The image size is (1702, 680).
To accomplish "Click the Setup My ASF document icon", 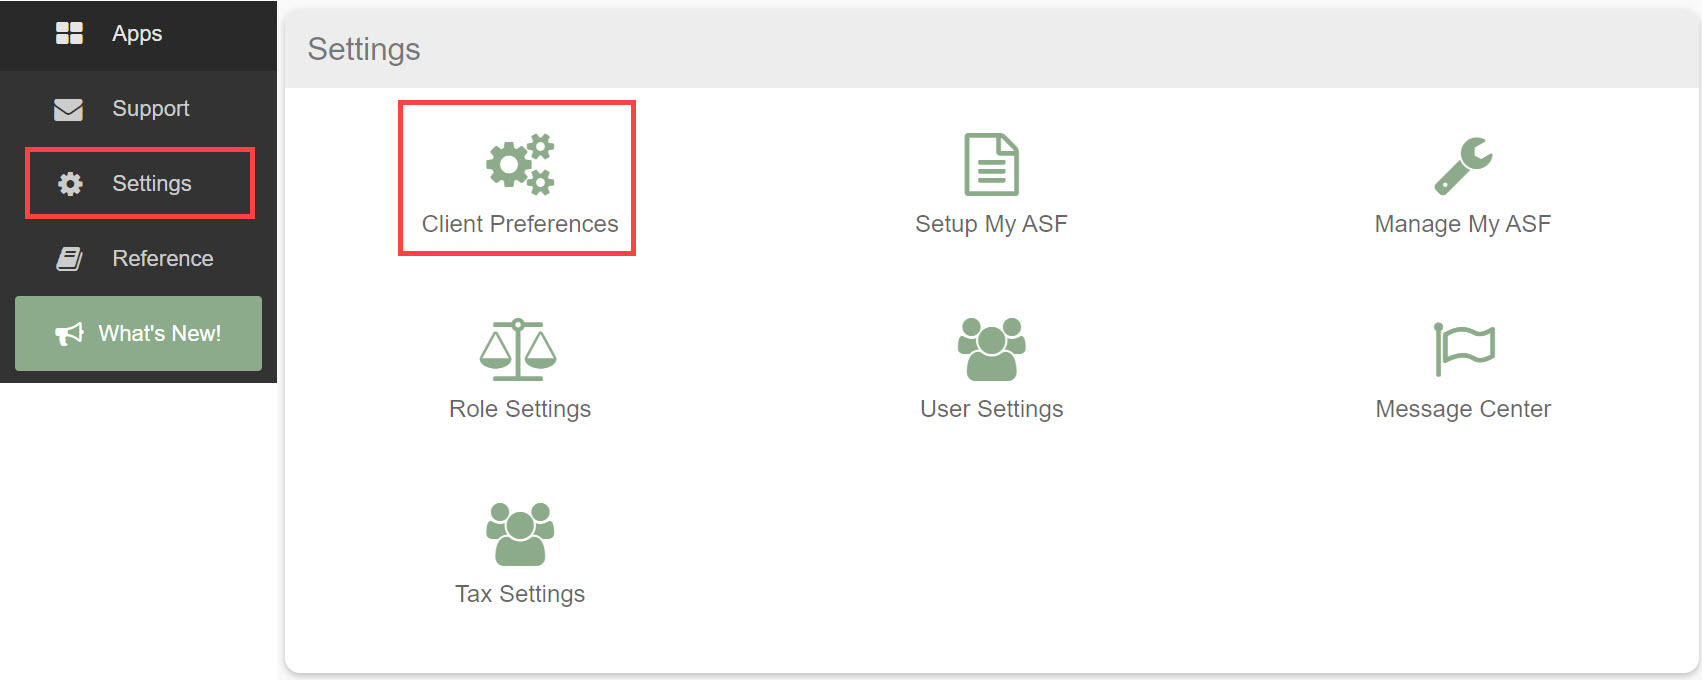I will click(x=991, y=164).
